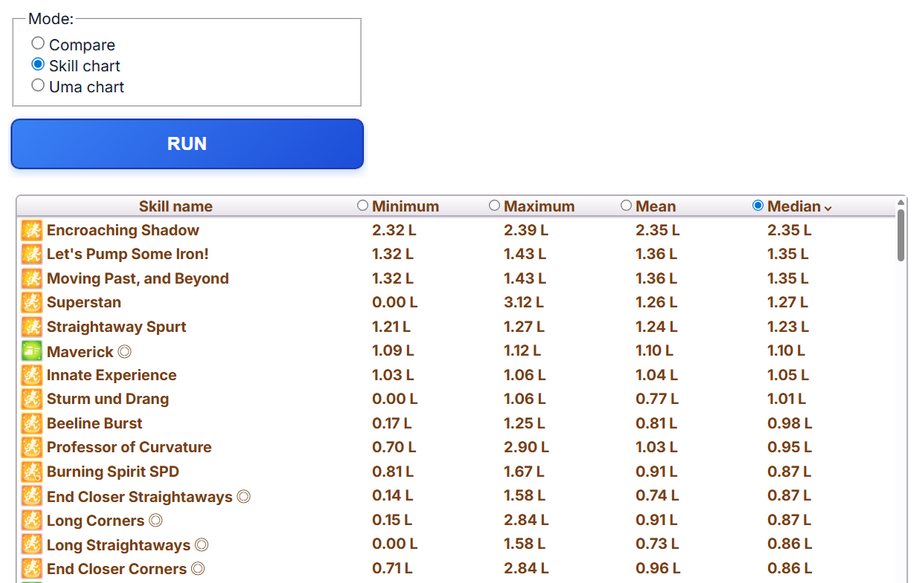Viewport: 921px width, 583px height.
Task: Click the Encroaching Shadow skill icon
Action: coord(32,231)
